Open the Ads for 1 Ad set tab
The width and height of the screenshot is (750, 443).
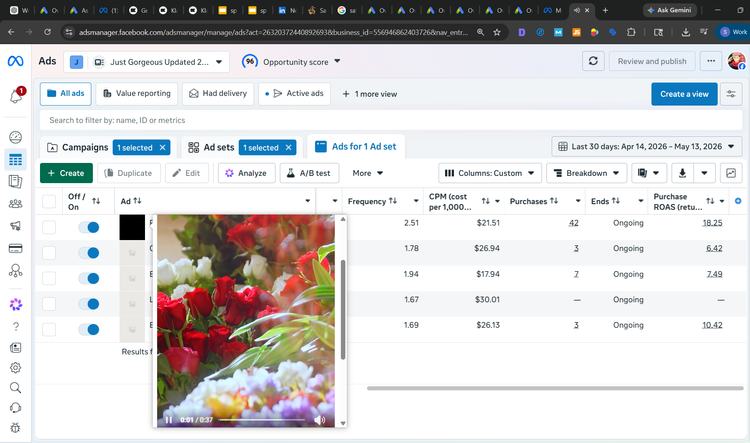356,146
